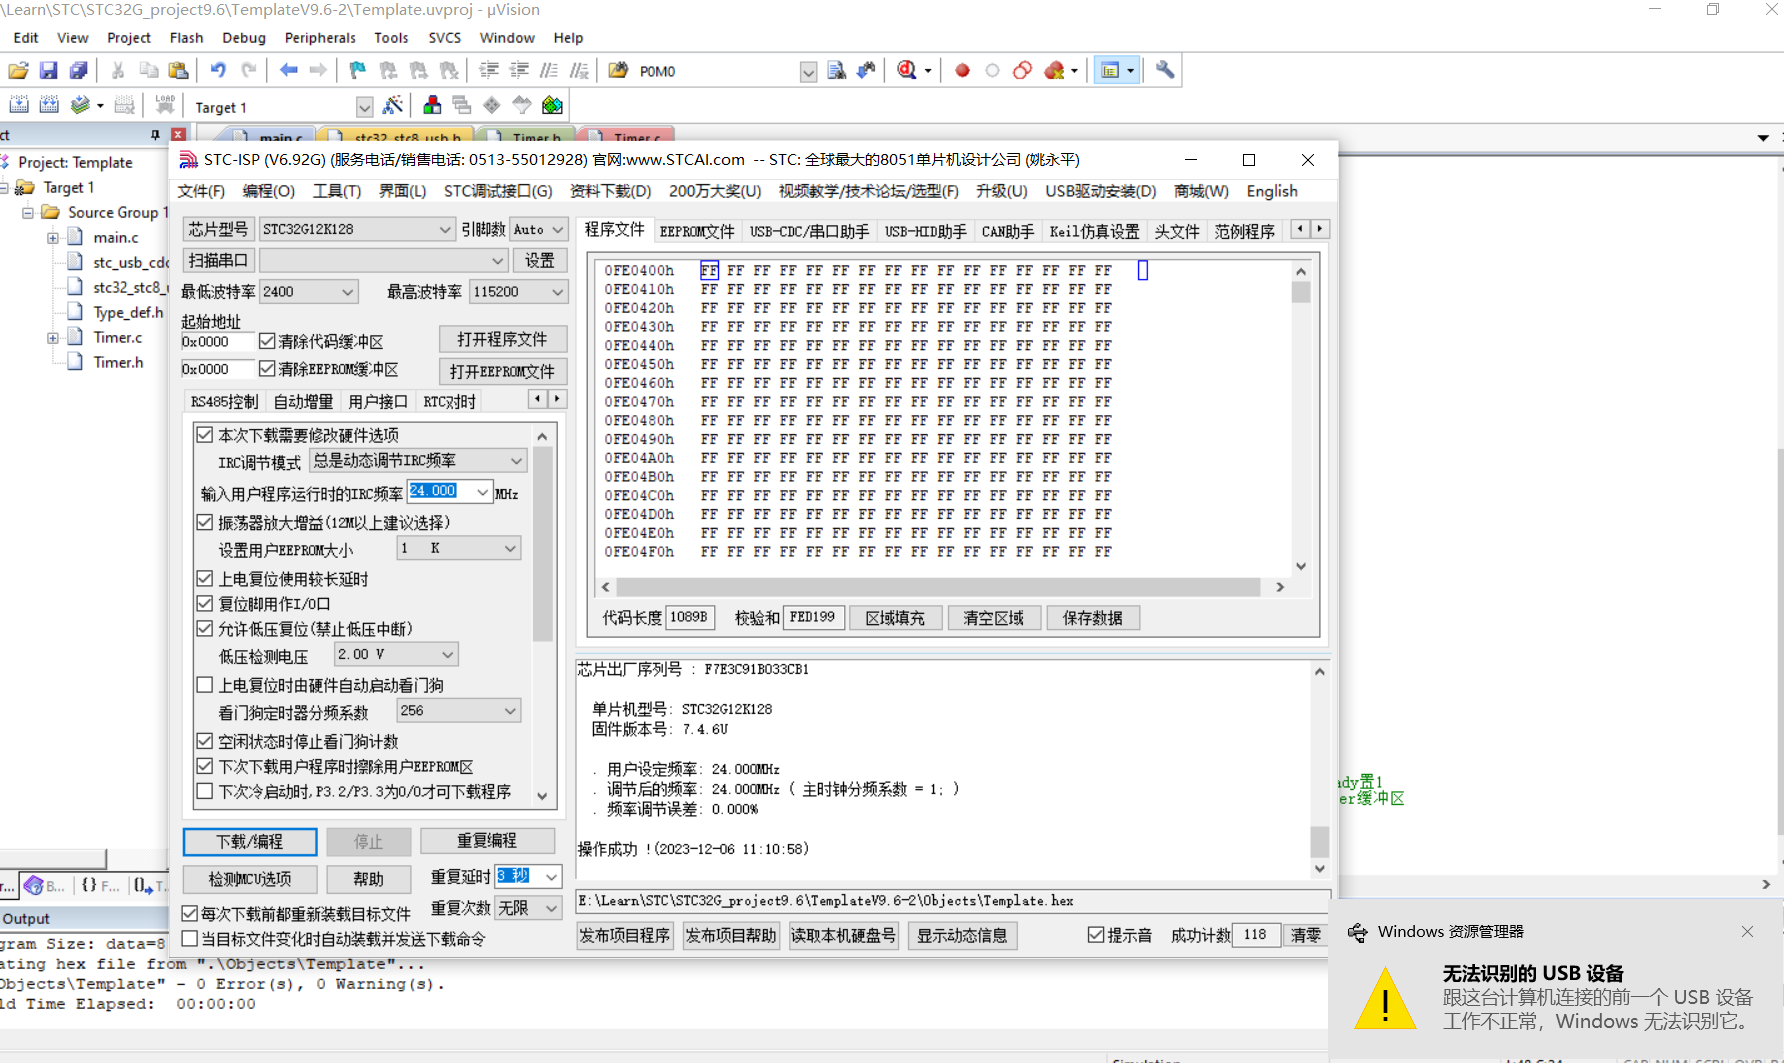Open Options for Target magic wand icon
Viewport: 1784px width, 1063px height.
[393, 105]
